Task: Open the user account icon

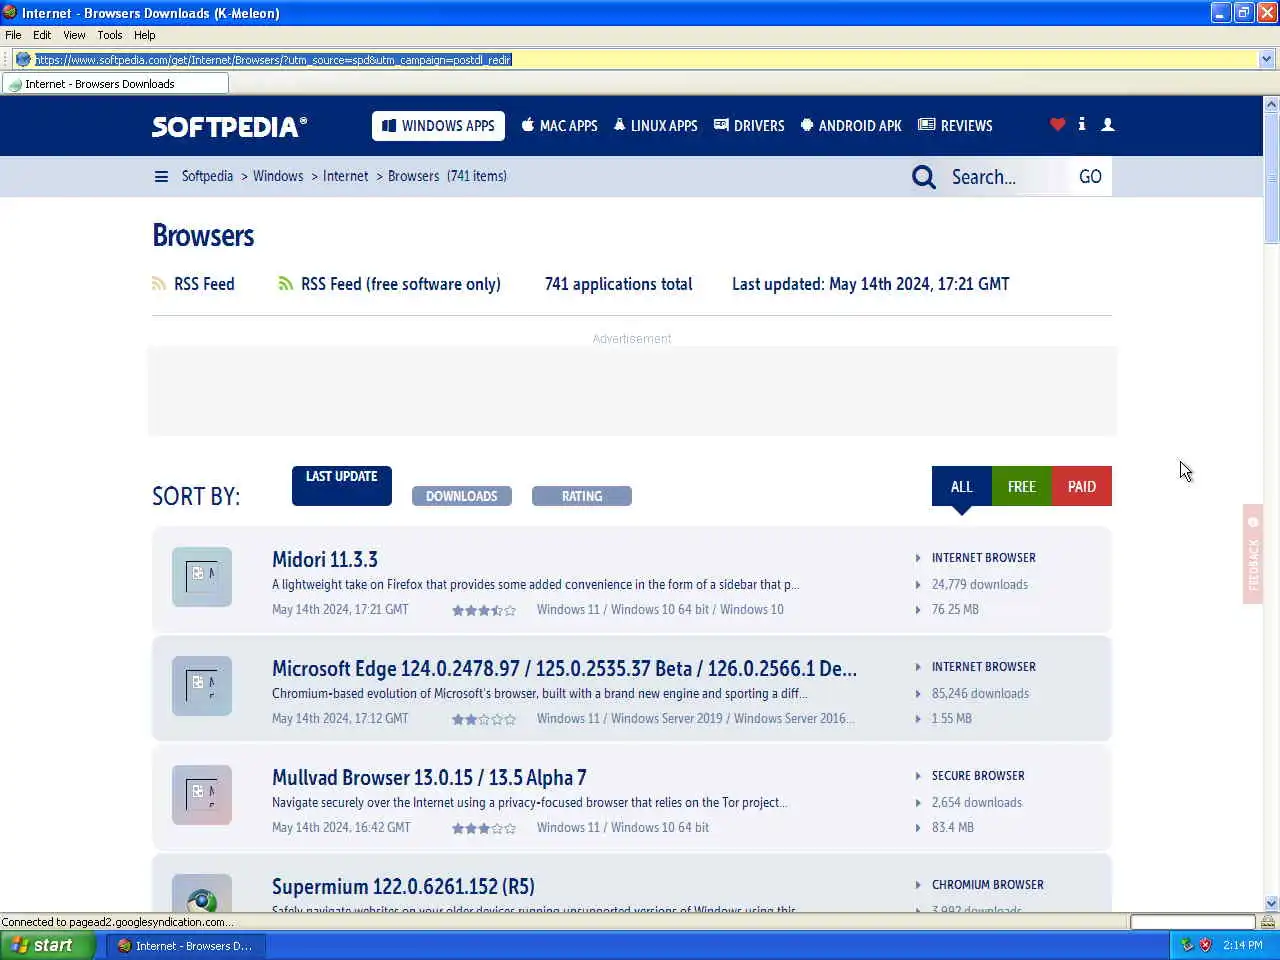Action: (x=1108, y=124)
